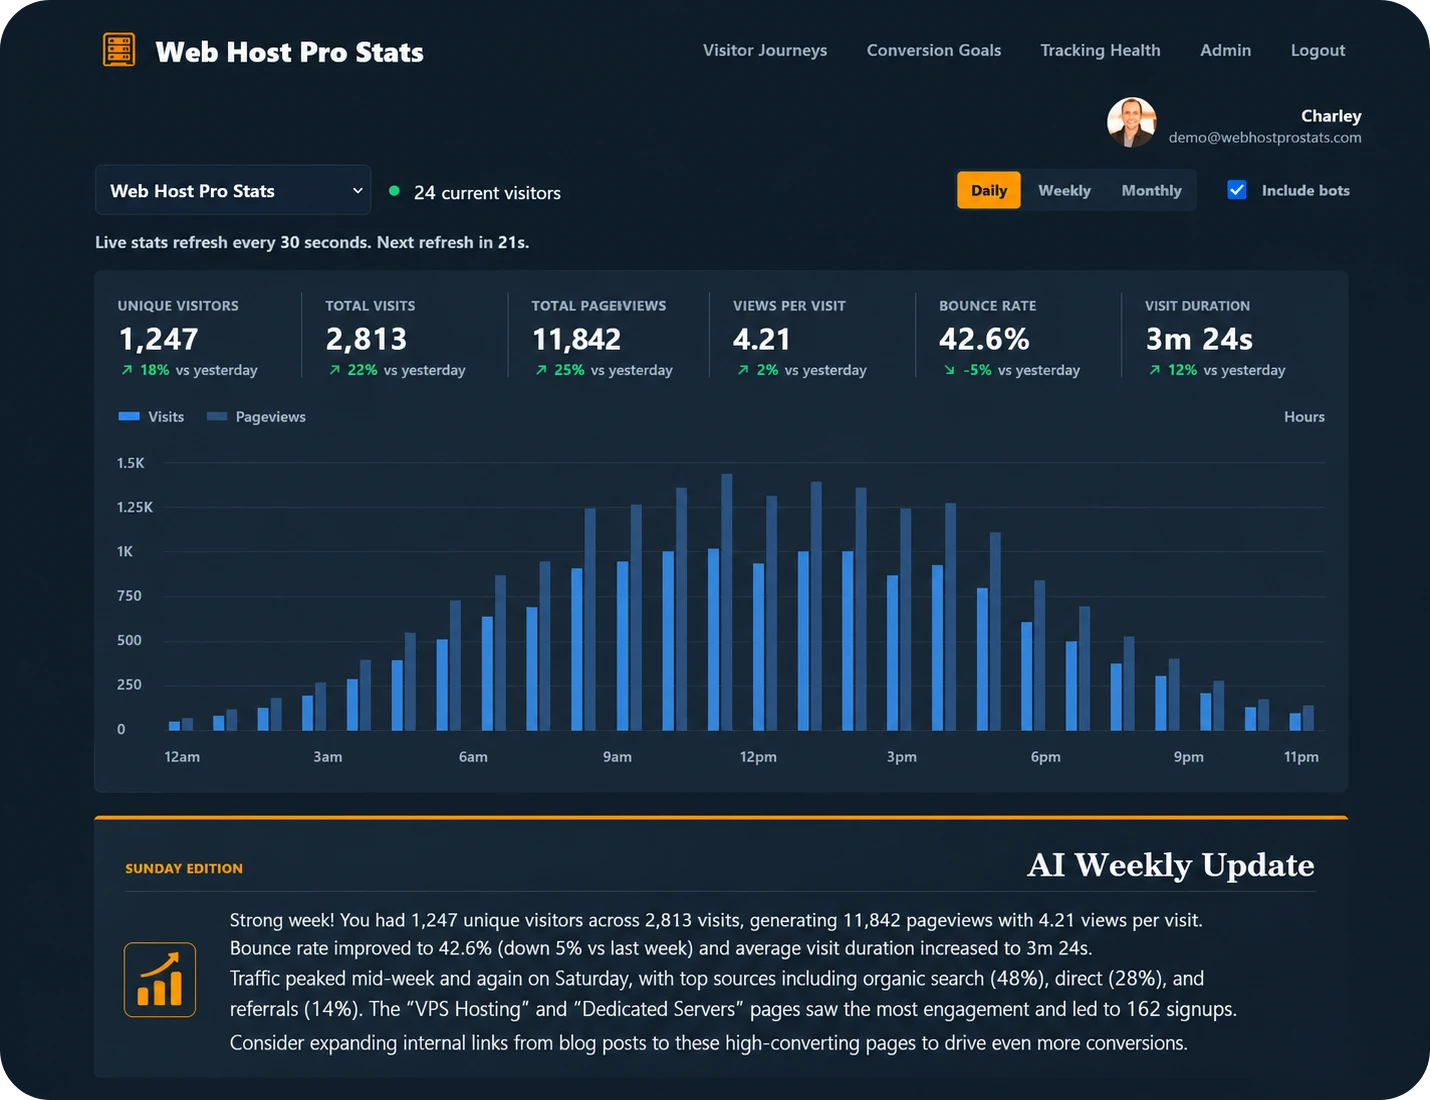Viewport: 1430px width, 1100px height.
Task: Click the 3pm x-axis label
Action: 902,757
